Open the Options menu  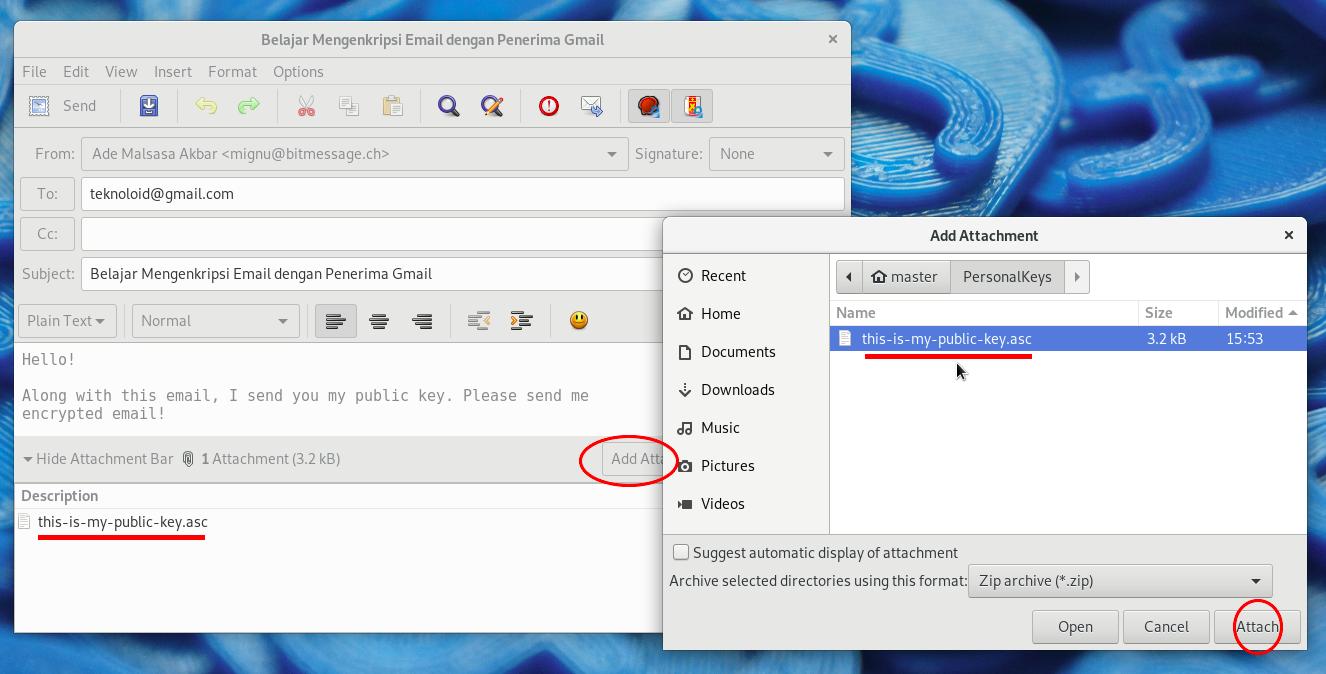(298, 72)
